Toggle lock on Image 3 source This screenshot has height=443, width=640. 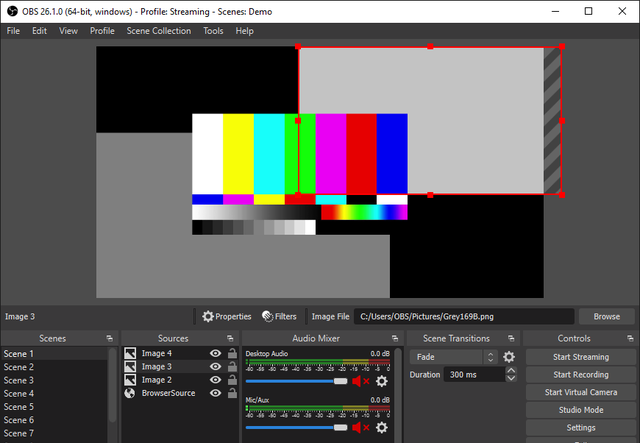(232, 367)
